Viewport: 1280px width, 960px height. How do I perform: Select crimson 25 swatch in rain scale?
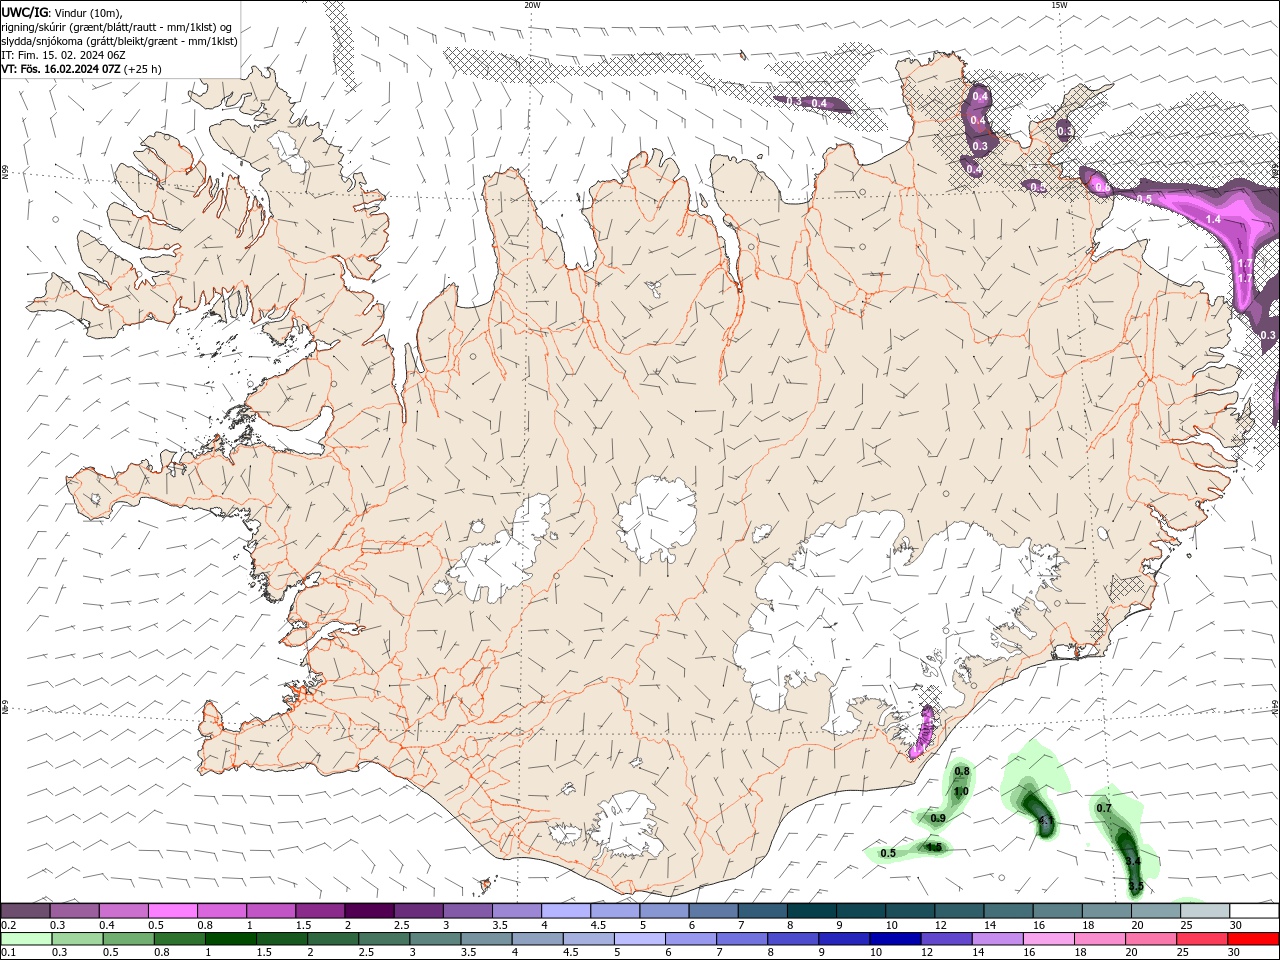pos(1202,939)
